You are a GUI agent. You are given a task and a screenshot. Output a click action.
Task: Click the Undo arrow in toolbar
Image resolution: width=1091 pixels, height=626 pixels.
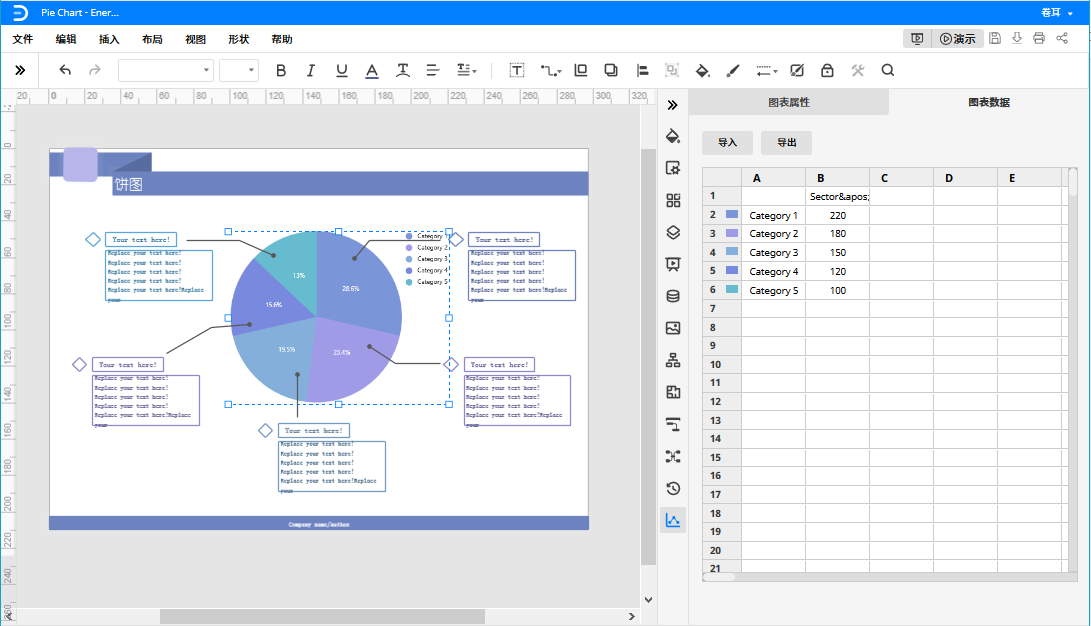point(65,71)
